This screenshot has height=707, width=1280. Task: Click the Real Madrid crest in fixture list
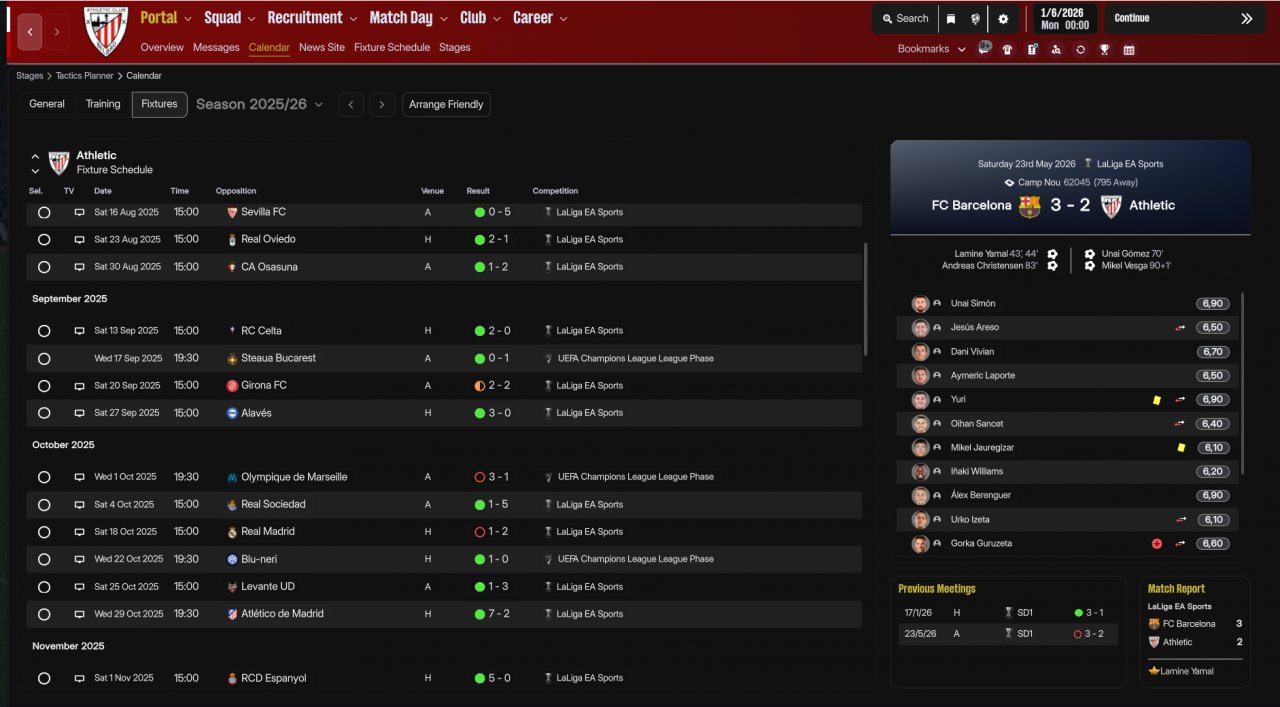(232, 532)
